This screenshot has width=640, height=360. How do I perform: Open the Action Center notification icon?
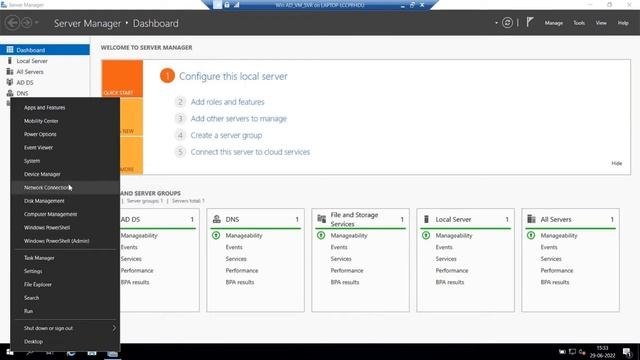pos(627,352)
